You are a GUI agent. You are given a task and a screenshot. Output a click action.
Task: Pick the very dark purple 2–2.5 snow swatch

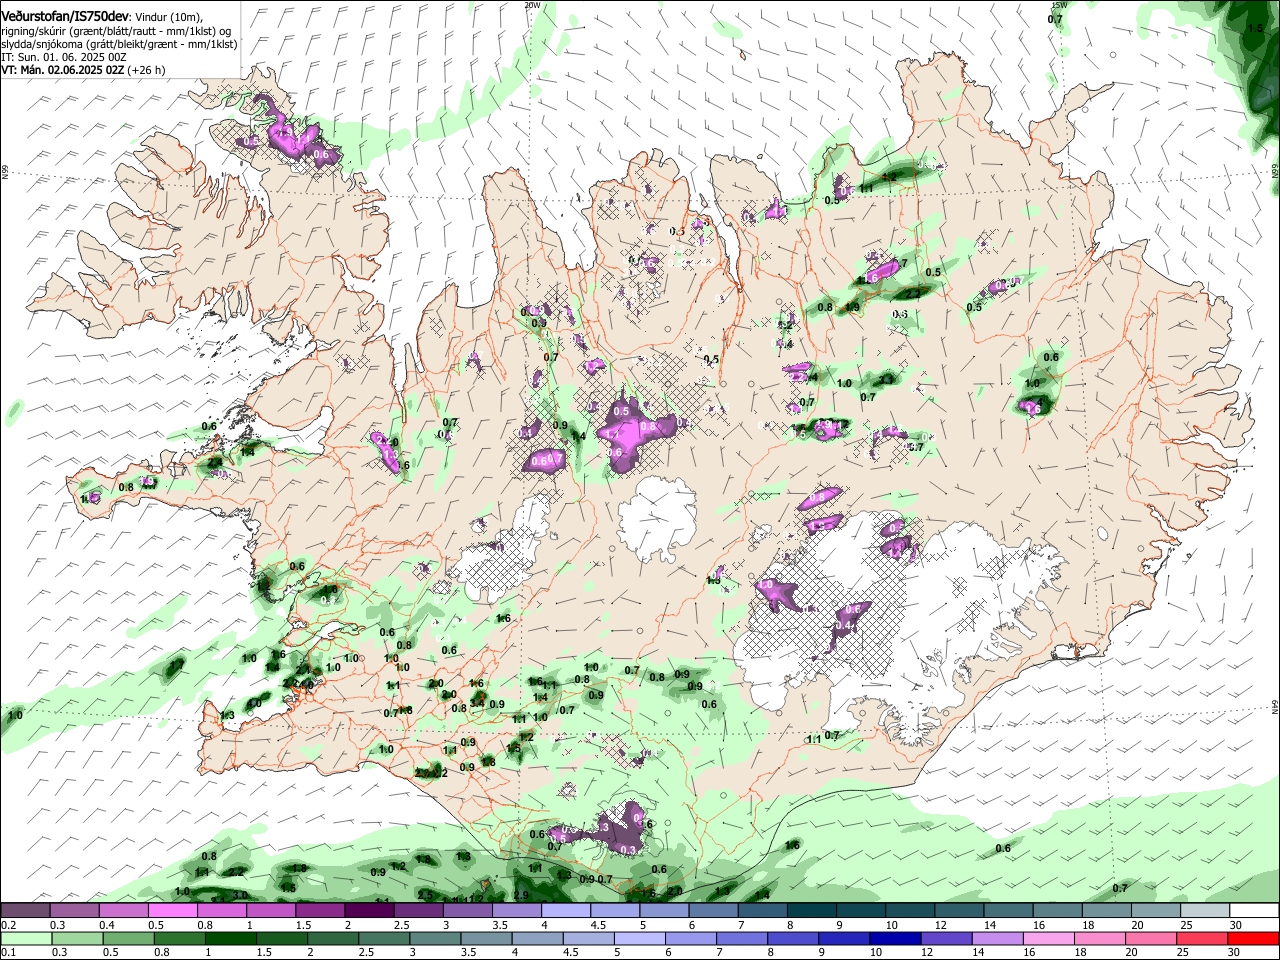[369, 911]
